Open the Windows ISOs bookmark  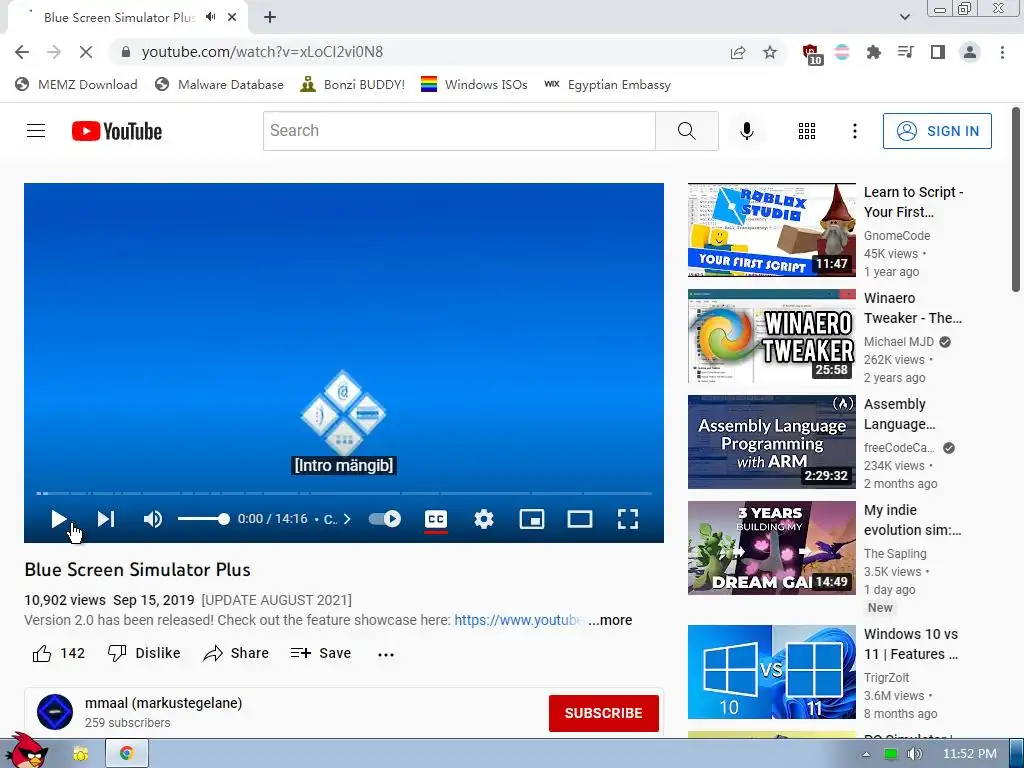pyautogui.click(x=474, y=84)
